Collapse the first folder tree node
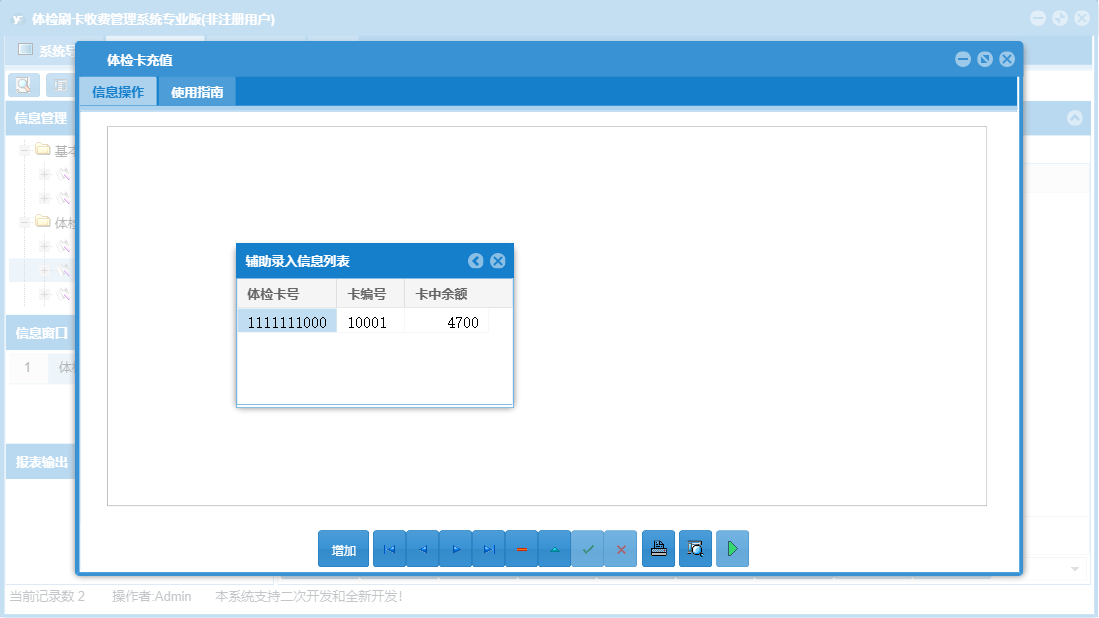This screenshot has width=1099, height=618. (25, 150)
